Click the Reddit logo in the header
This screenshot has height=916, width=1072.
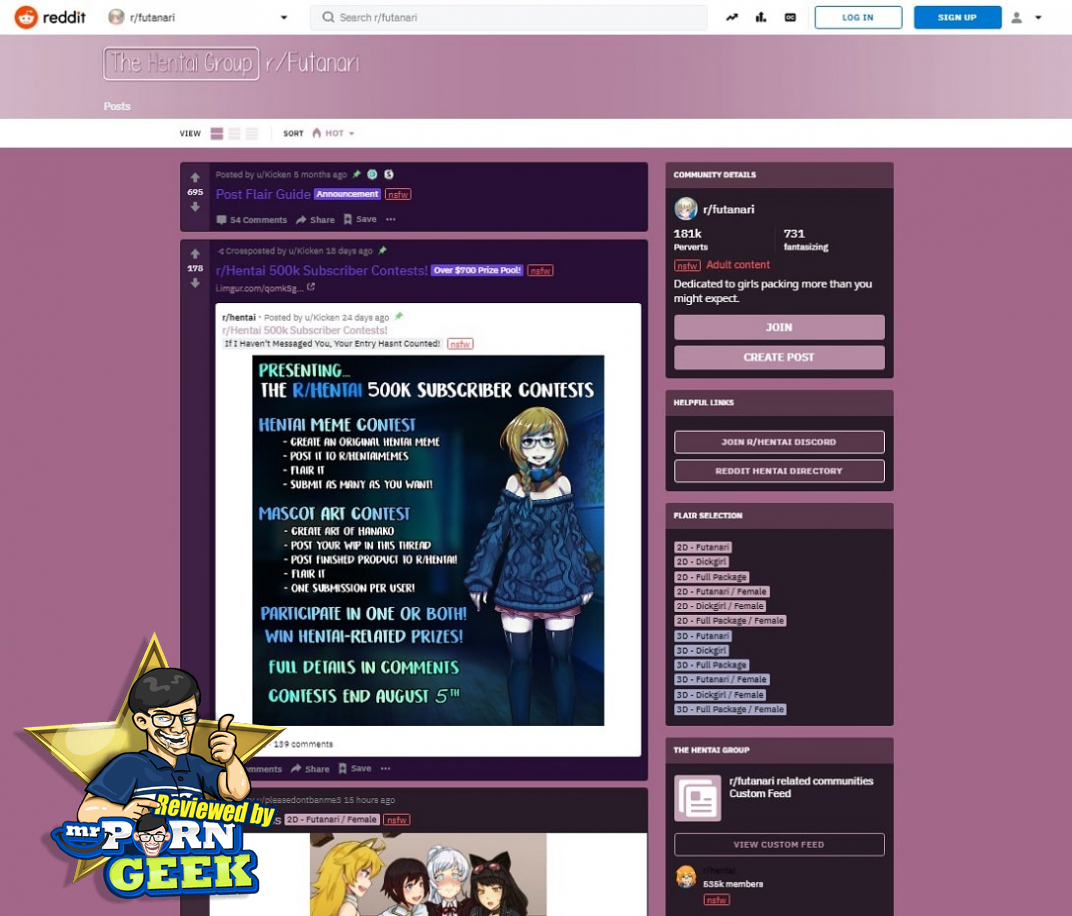[x=49, y=17]
